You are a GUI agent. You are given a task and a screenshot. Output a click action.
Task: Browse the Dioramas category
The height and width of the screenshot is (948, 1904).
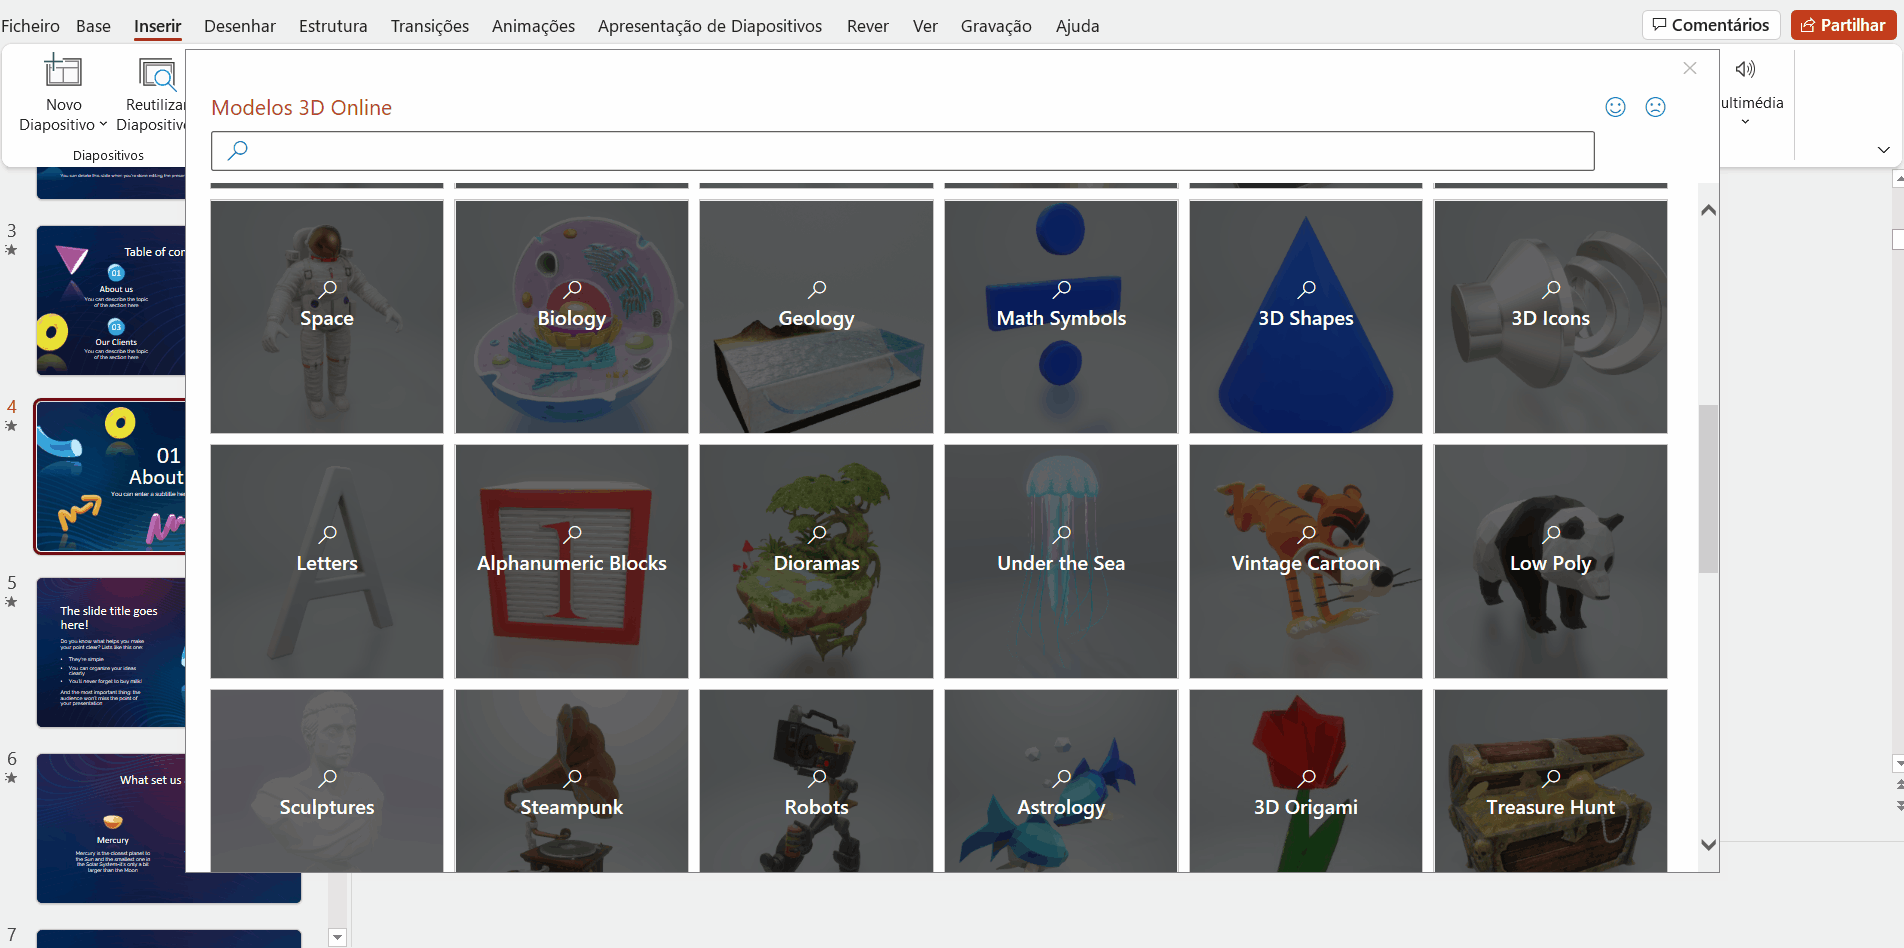[x=816, y=562]
